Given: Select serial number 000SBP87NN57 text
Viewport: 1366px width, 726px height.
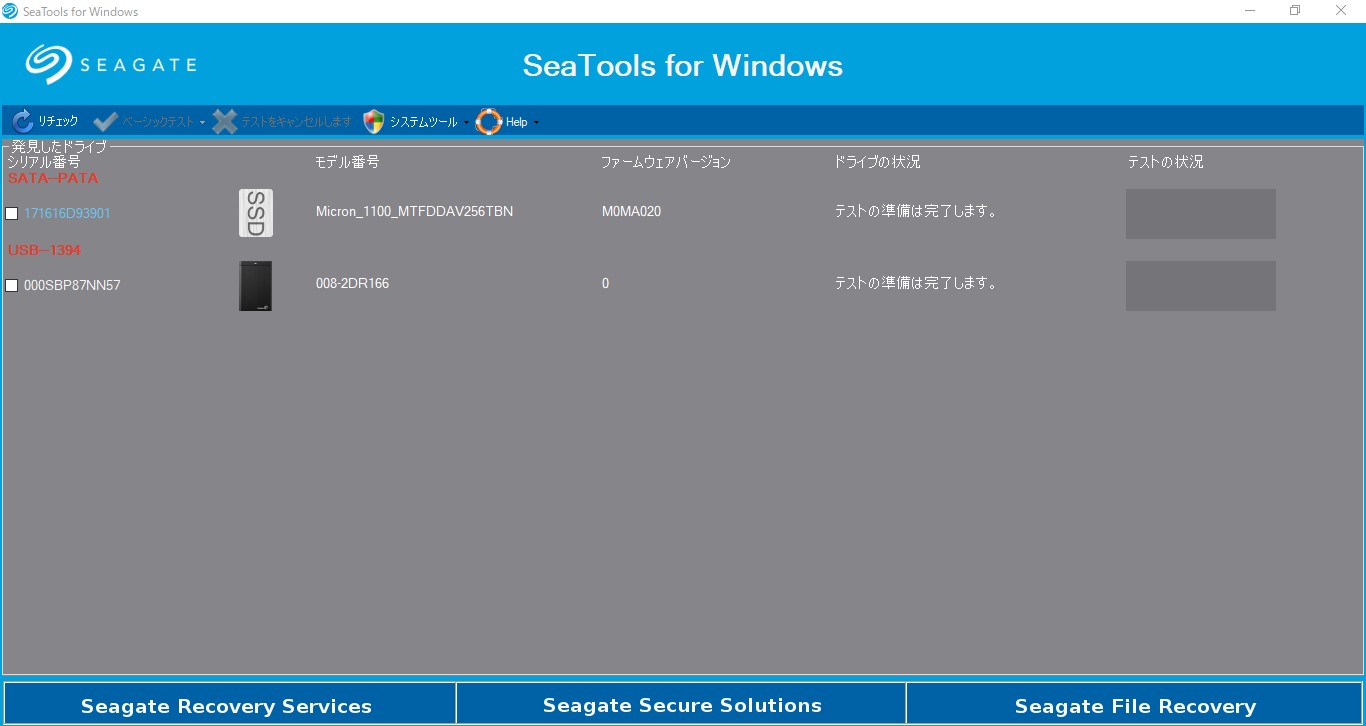Looking at the screenshot, I should click(x=72, y=286).
